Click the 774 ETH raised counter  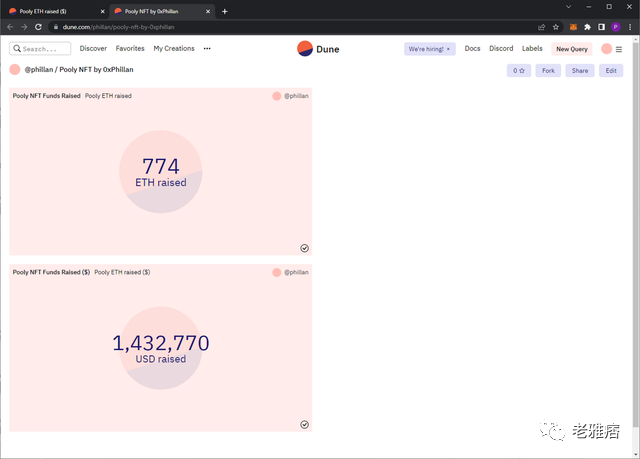161,172
